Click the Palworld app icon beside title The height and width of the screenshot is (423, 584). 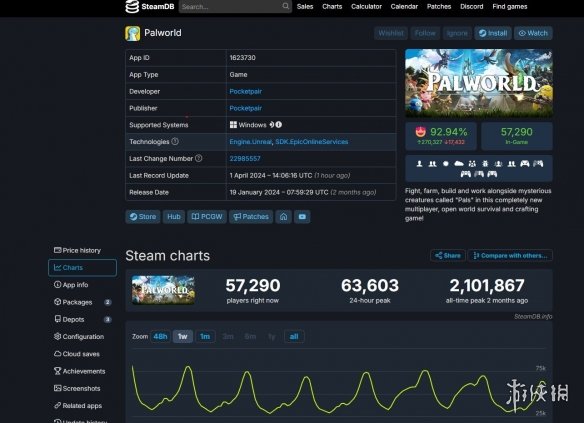(133, 34)
